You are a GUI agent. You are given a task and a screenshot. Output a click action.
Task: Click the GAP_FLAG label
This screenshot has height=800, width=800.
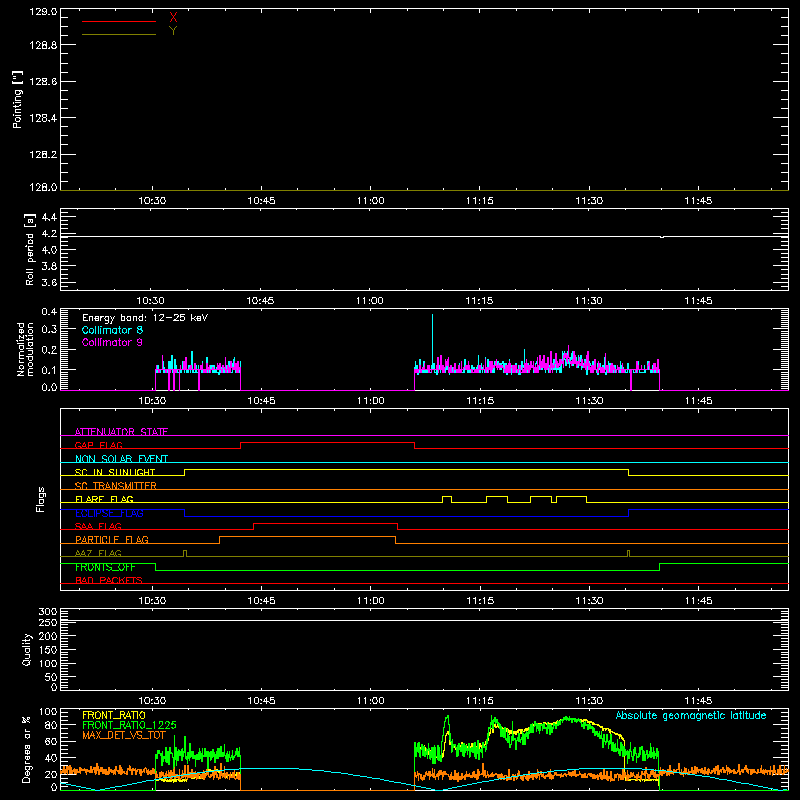(98, 445)
